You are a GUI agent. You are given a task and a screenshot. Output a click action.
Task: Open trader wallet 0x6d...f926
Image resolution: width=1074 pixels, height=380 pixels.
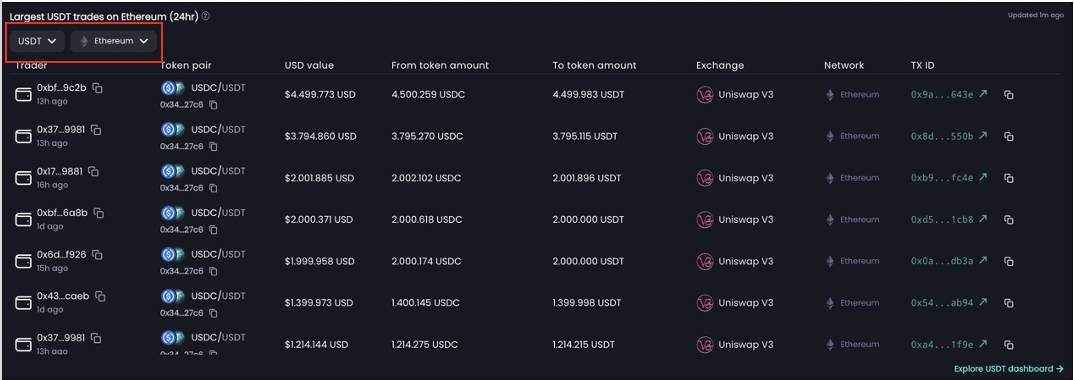(62, 255)
